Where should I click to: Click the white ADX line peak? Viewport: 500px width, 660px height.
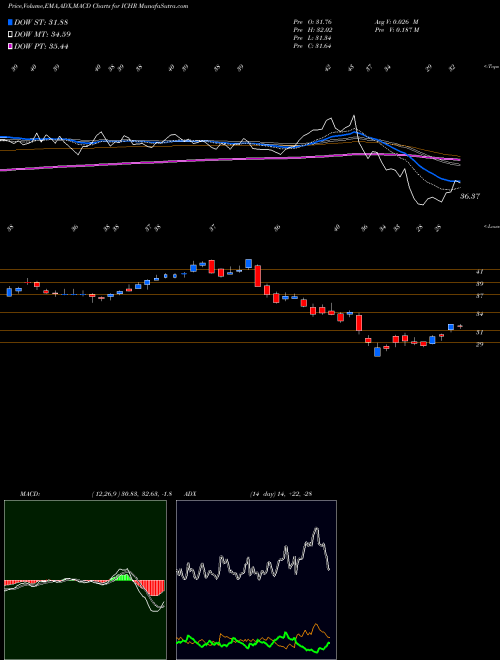316,530
